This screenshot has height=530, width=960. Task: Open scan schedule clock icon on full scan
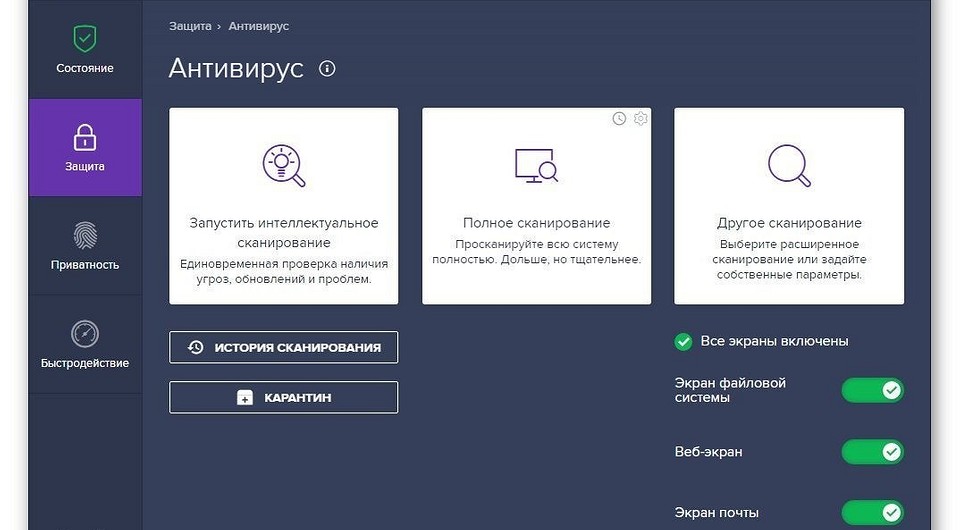click(619, 119)
